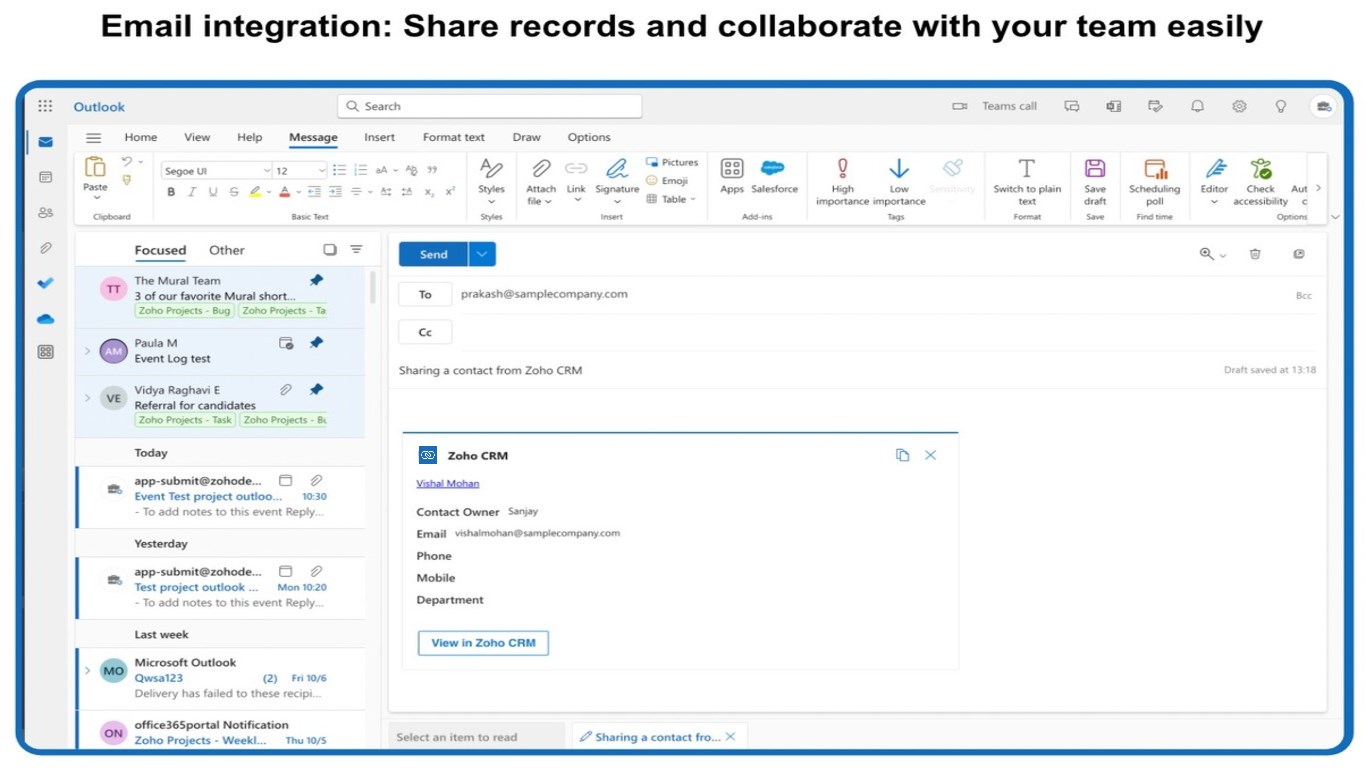The image size is (1366, 768).
Task: Apply Underline formatting
Action: click(212, 192)
